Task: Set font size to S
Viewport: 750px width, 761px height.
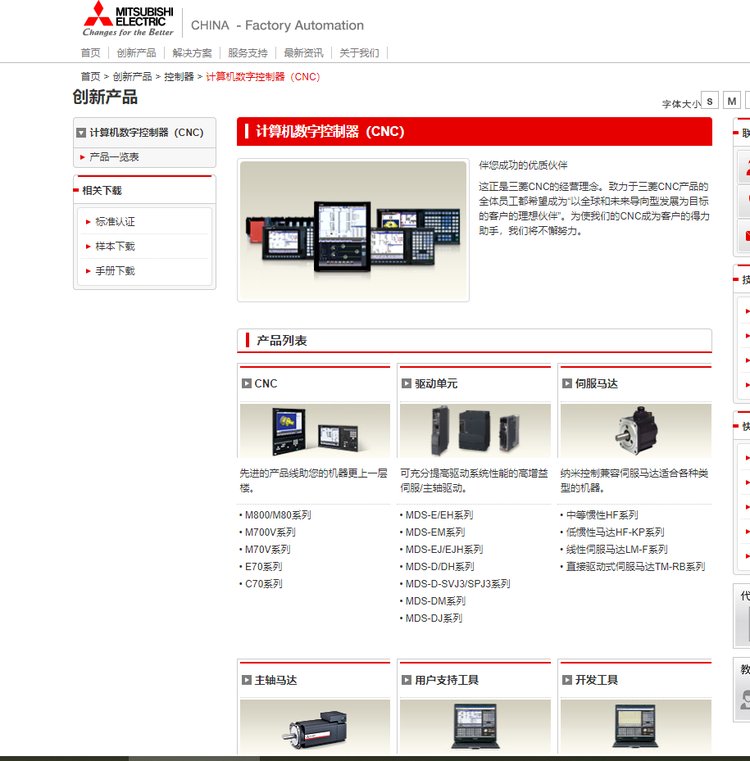Action: coord(709,101)
